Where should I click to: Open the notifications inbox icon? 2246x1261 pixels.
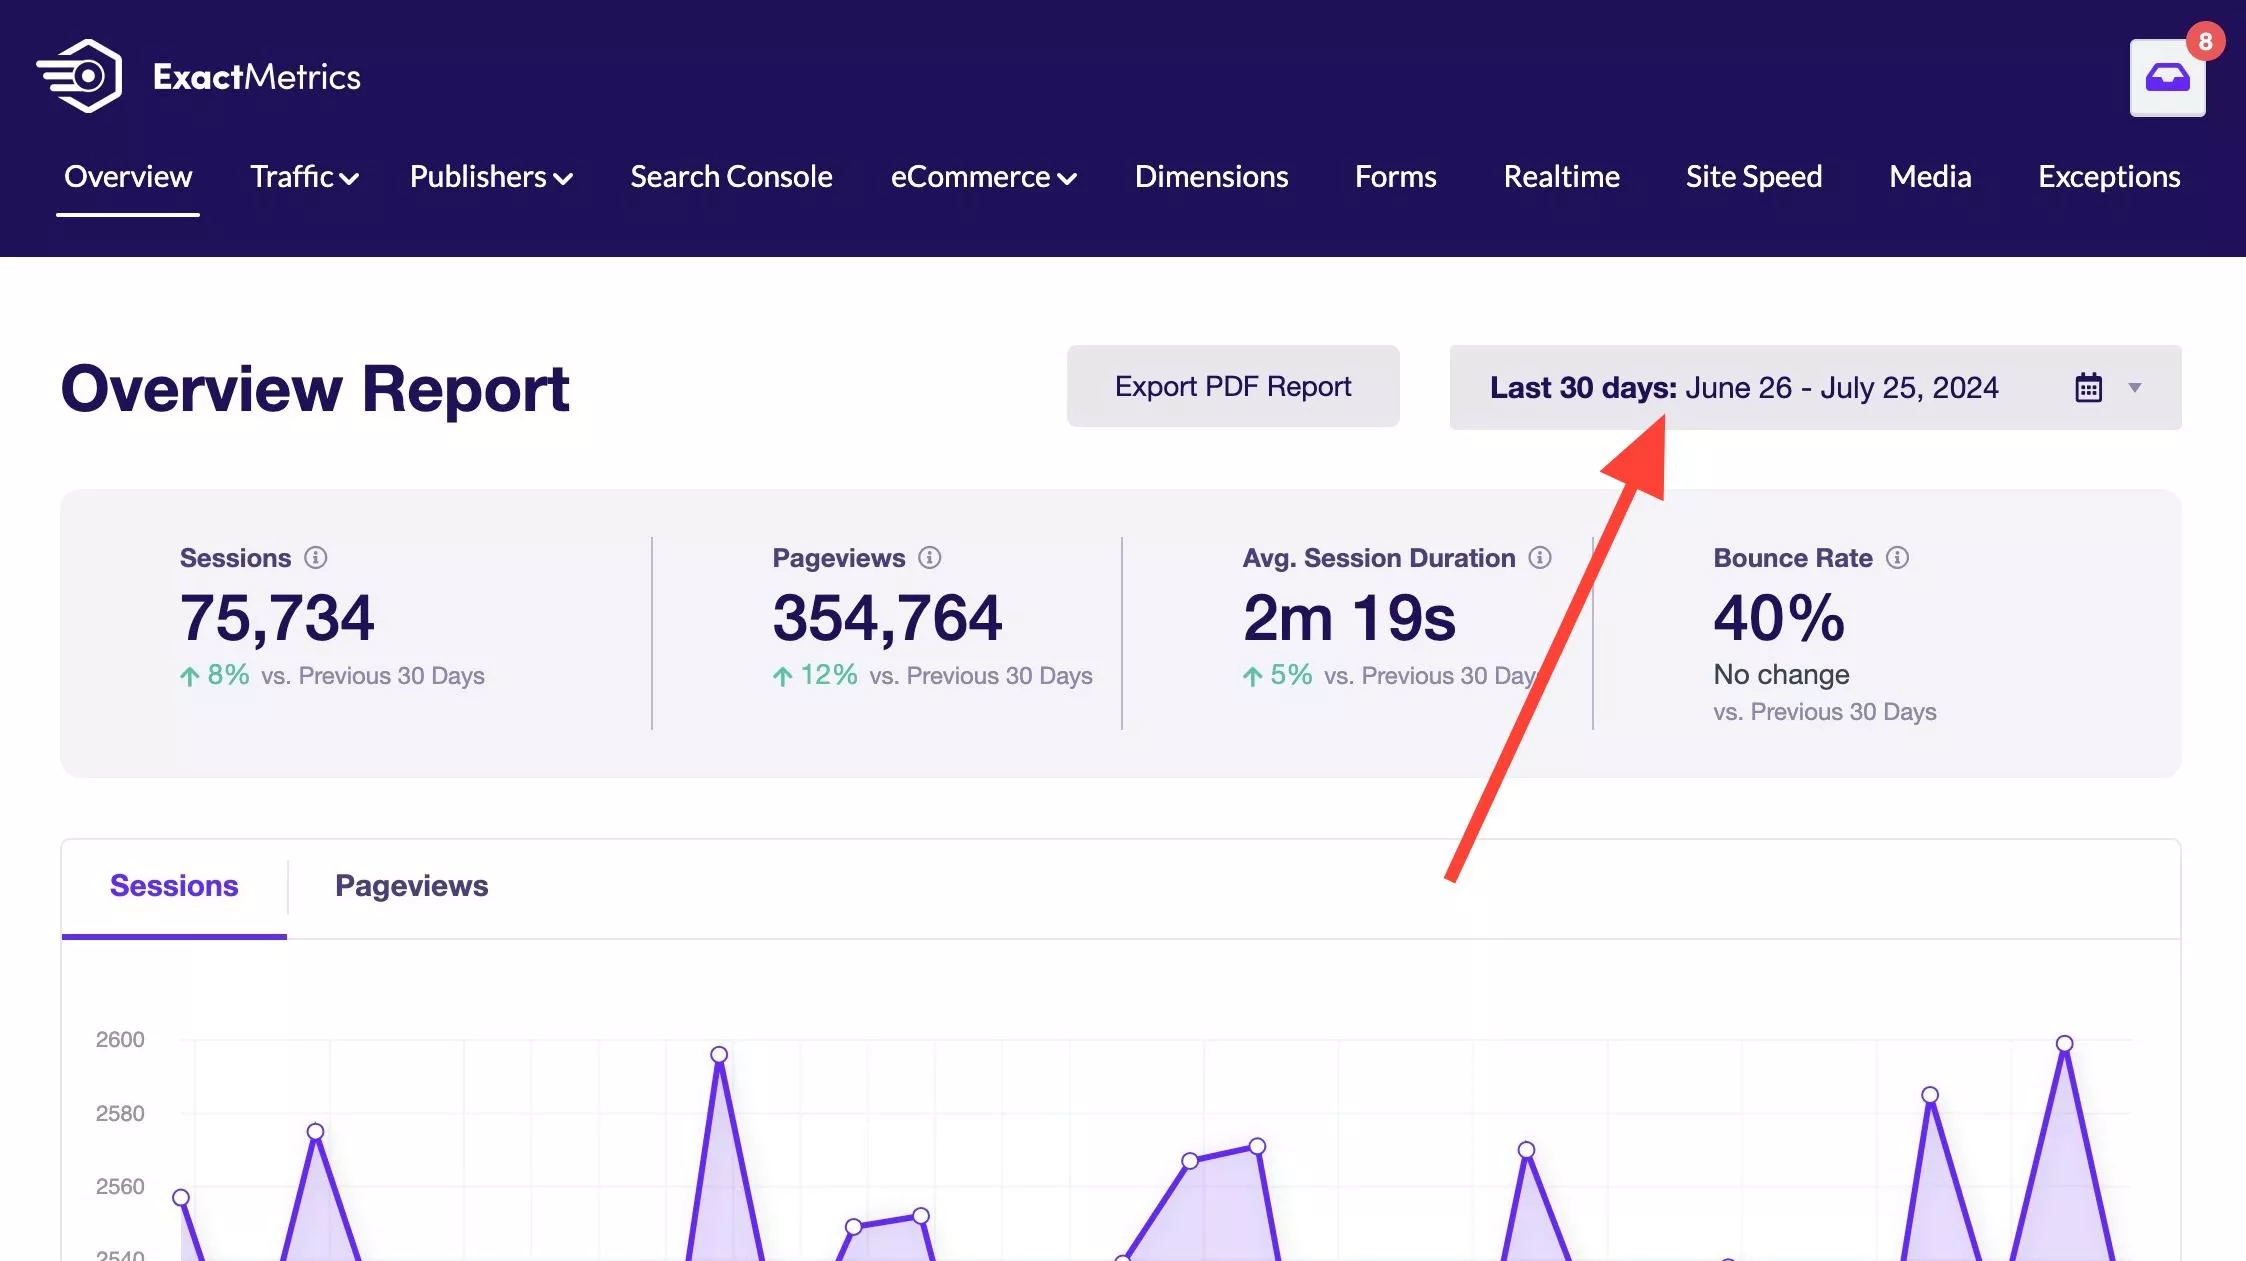2167,78
